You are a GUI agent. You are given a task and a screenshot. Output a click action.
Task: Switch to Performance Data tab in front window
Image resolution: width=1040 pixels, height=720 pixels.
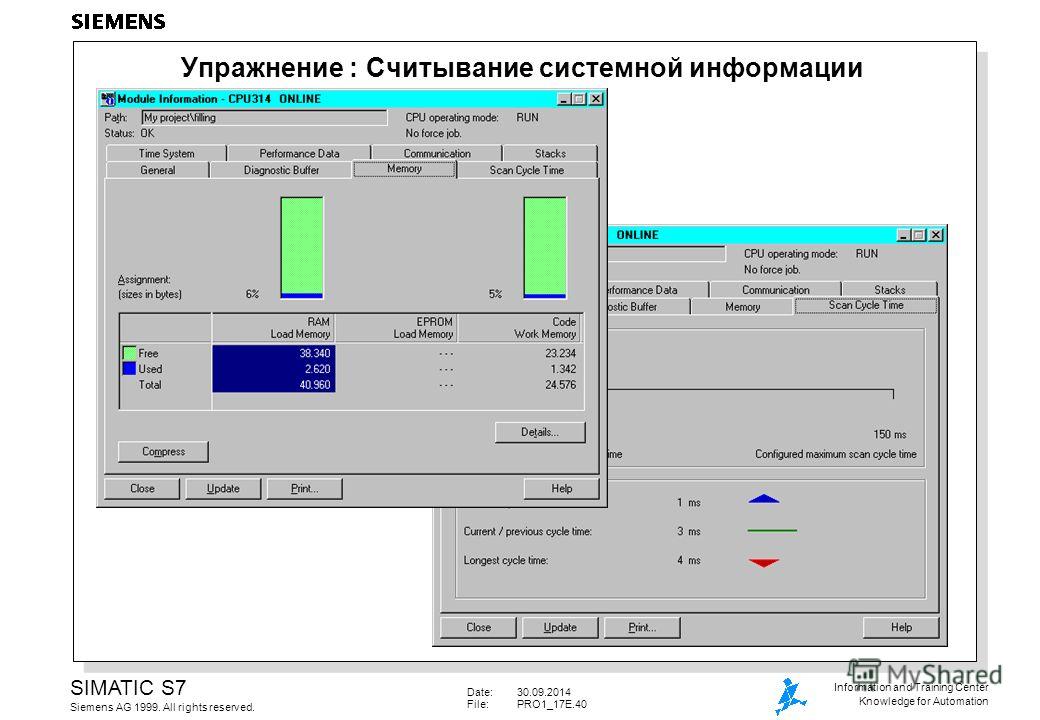click(x=299, y=153)
